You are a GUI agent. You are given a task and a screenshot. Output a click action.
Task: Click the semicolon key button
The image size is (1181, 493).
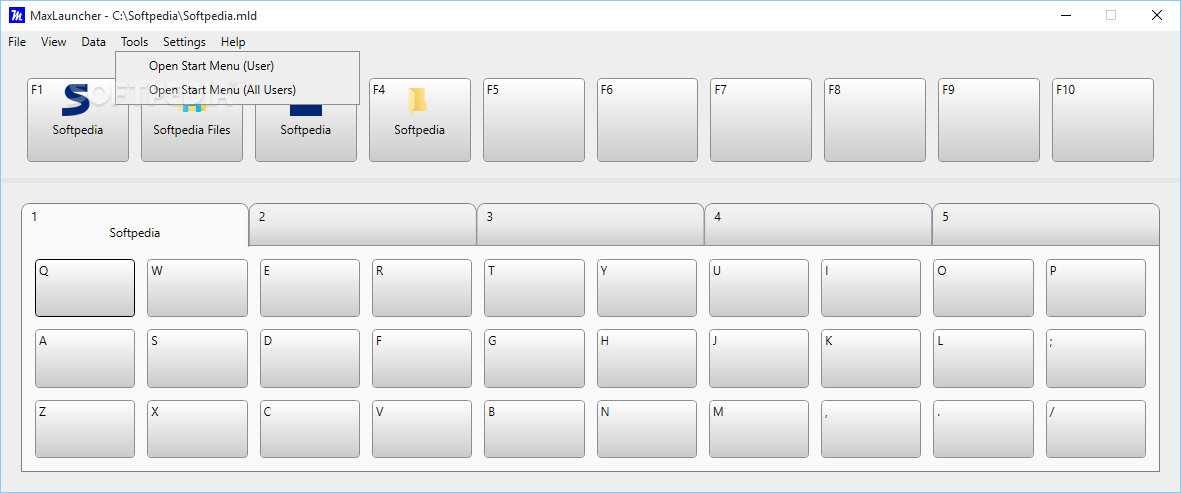point(1096,358)
